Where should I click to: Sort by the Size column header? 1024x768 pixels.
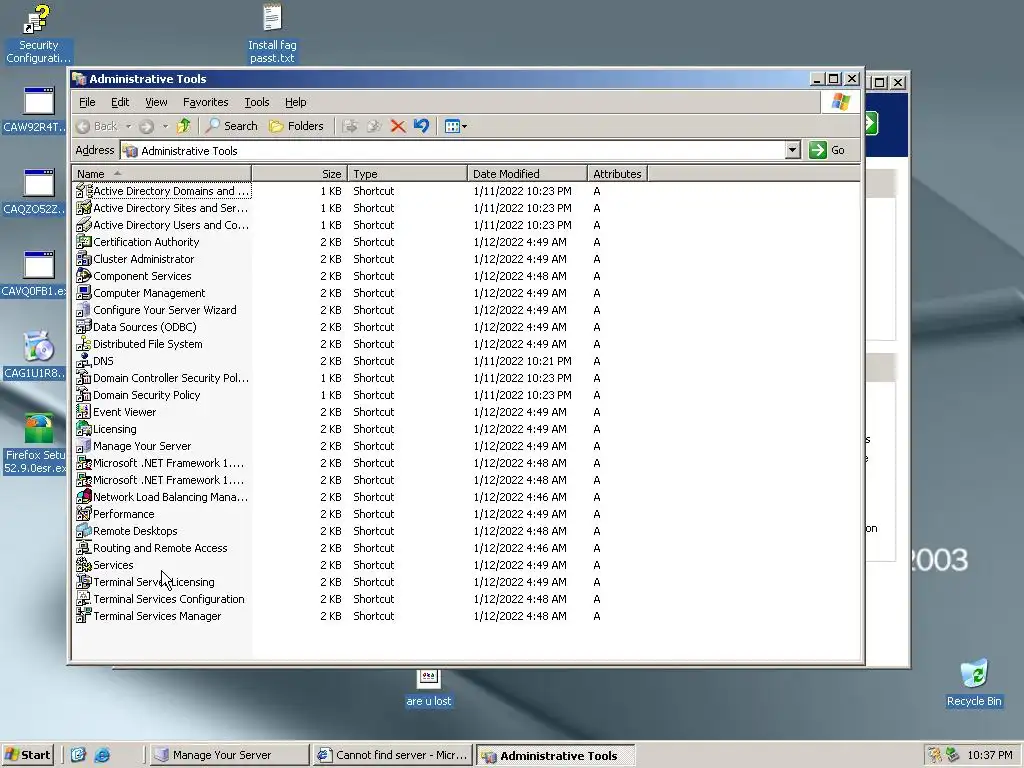click(299, 174)
